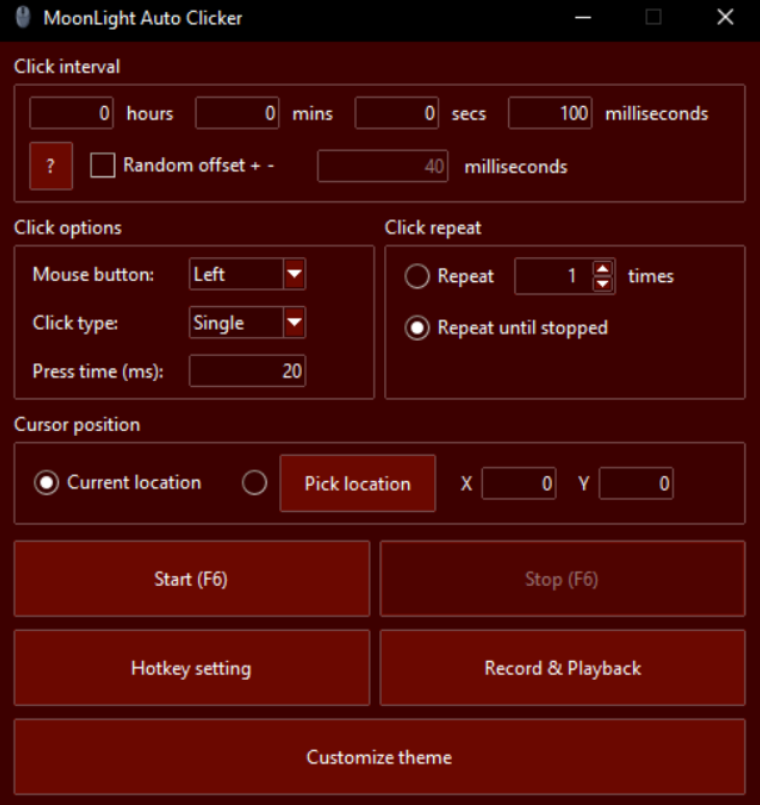Increase repeat count with up arrow
Screen dimensions: 760x805
[x=603, y=269]
